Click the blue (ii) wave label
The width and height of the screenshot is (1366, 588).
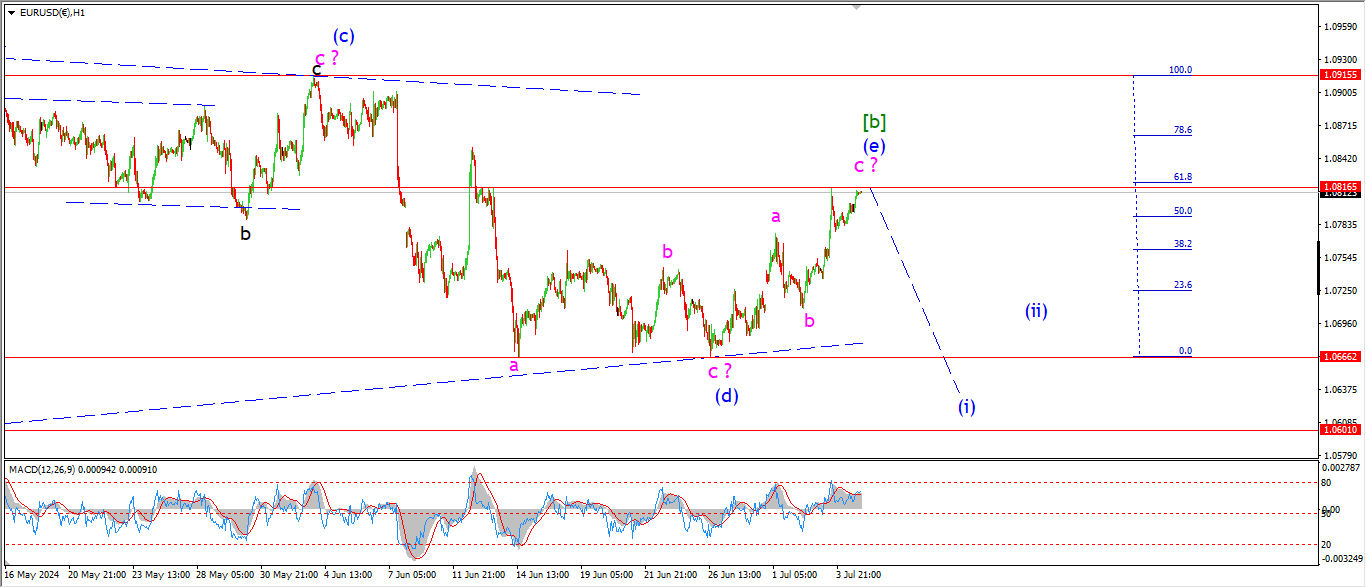(x=1035, y=310)
